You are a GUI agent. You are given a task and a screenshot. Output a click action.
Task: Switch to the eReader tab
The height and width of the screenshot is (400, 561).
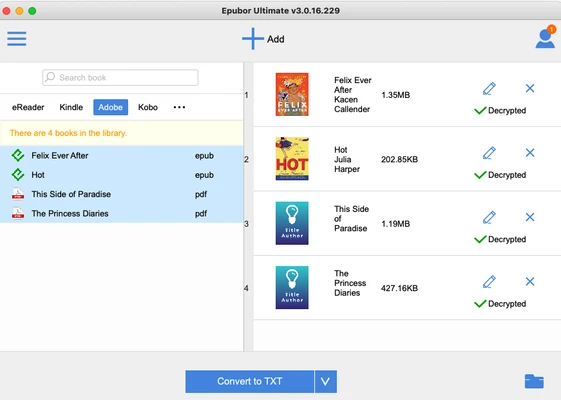point(28,107)
